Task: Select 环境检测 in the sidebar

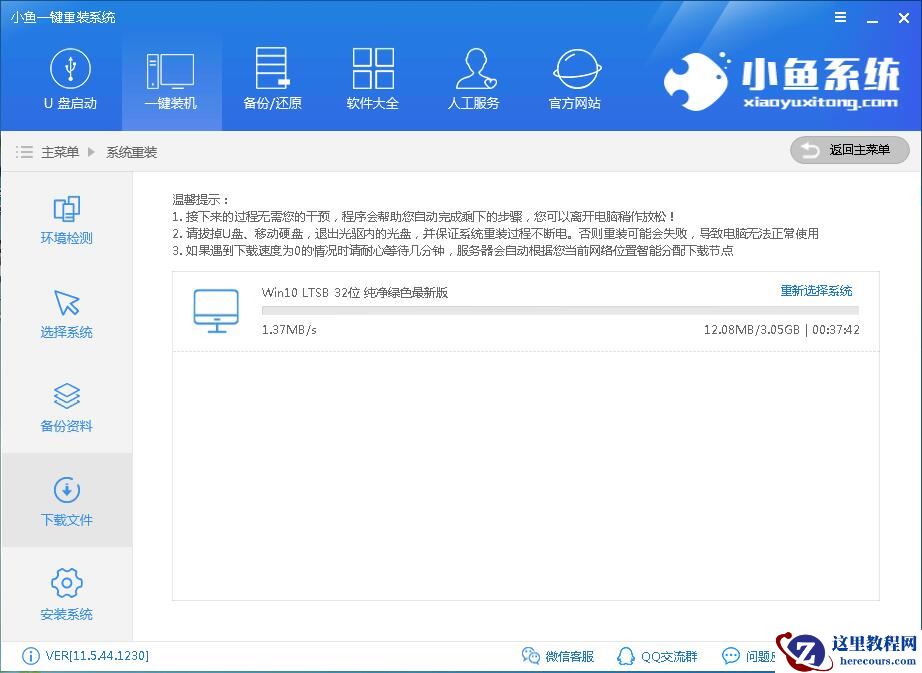Action: tap(66, 220)
